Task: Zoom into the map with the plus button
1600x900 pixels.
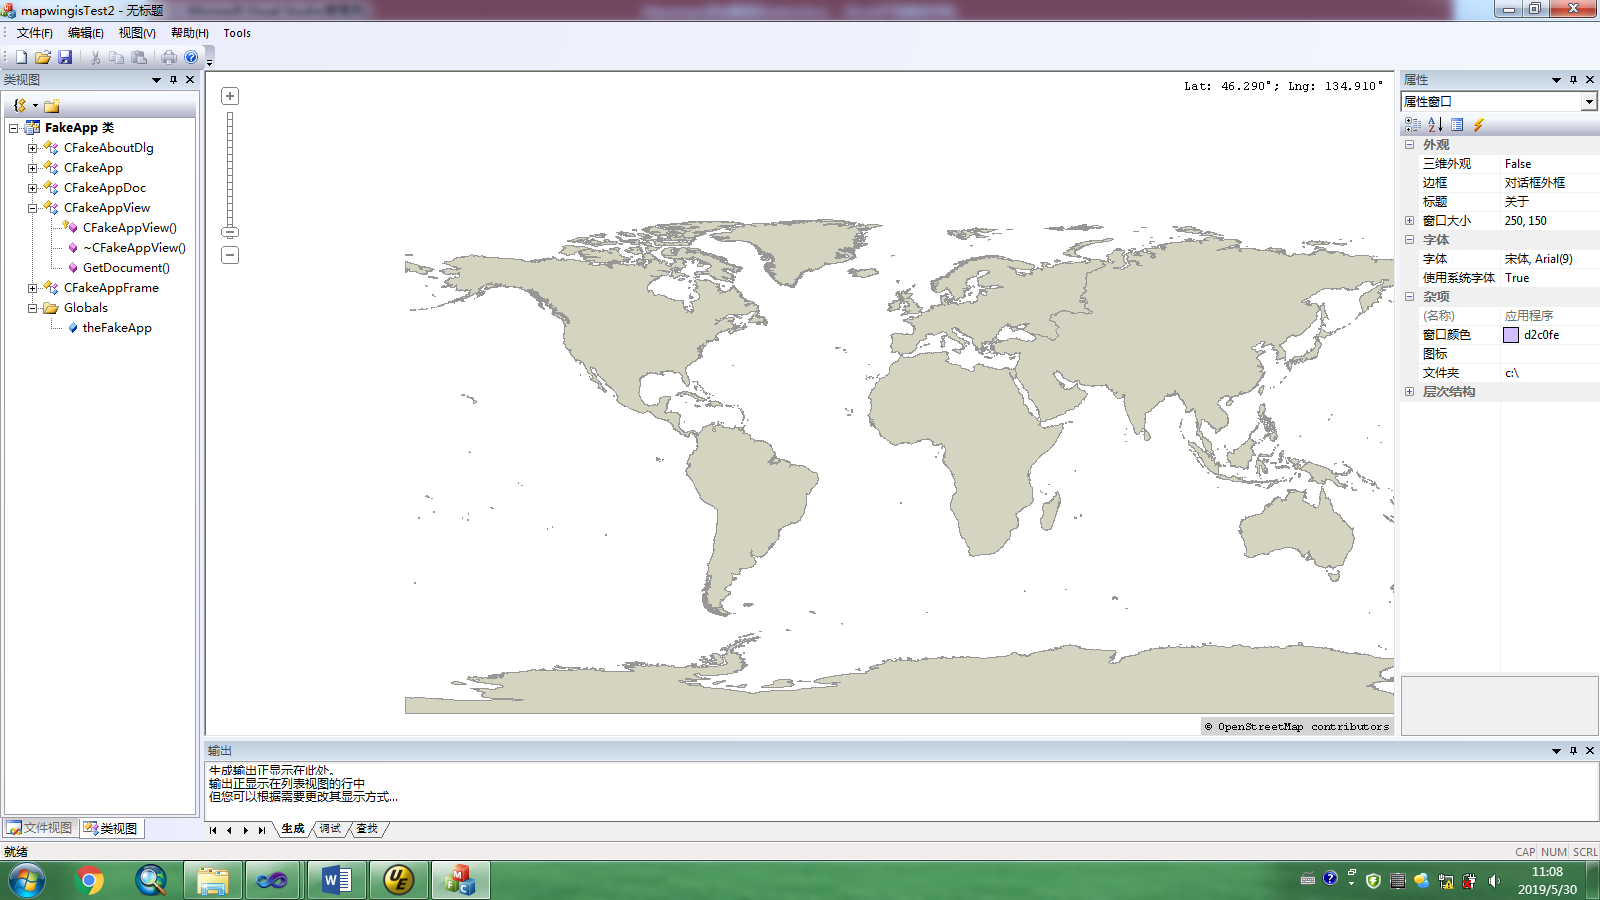Action: coord(230,95)
